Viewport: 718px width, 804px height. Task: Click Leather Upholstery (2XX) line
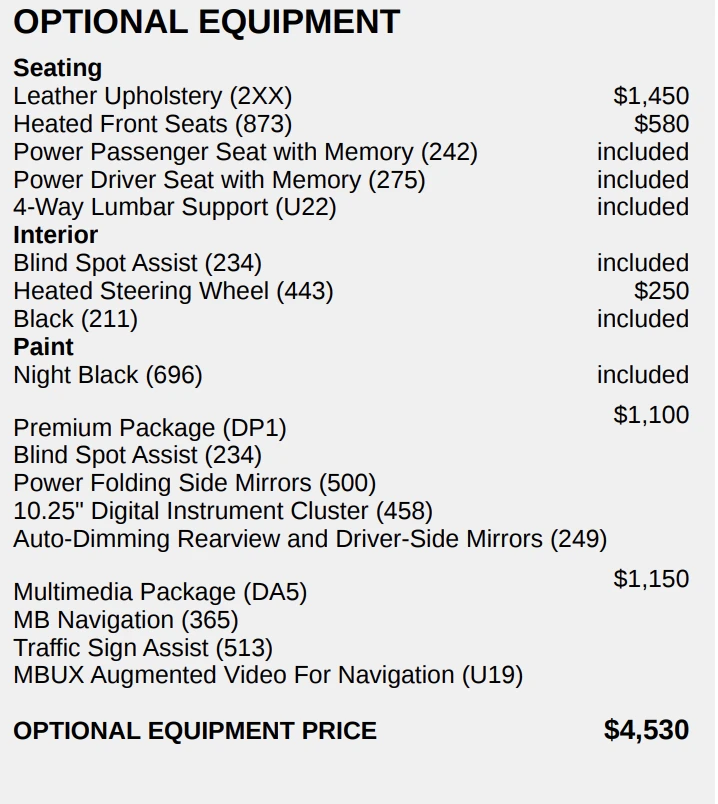[152, 96]
